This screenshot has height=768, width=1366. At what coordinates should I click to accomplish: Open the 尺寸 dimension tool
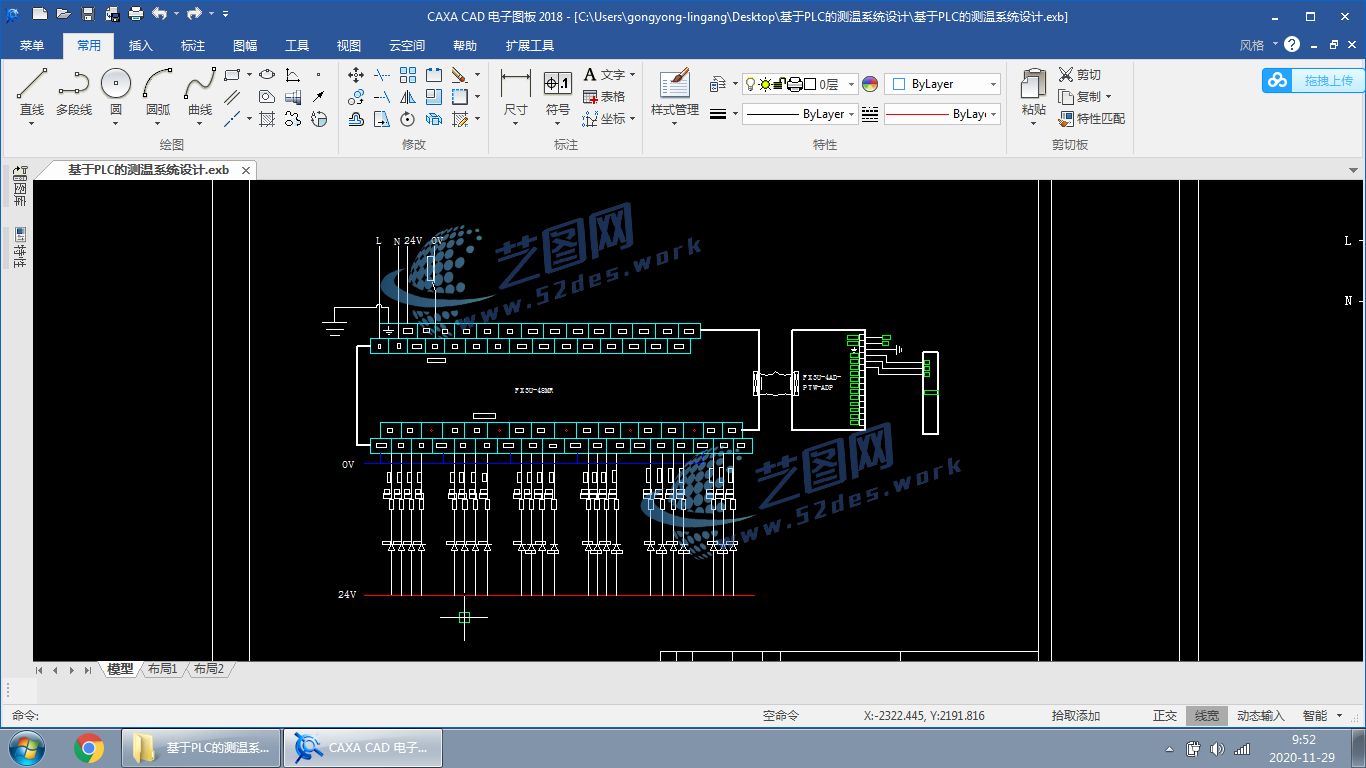[x=516, y=91]
